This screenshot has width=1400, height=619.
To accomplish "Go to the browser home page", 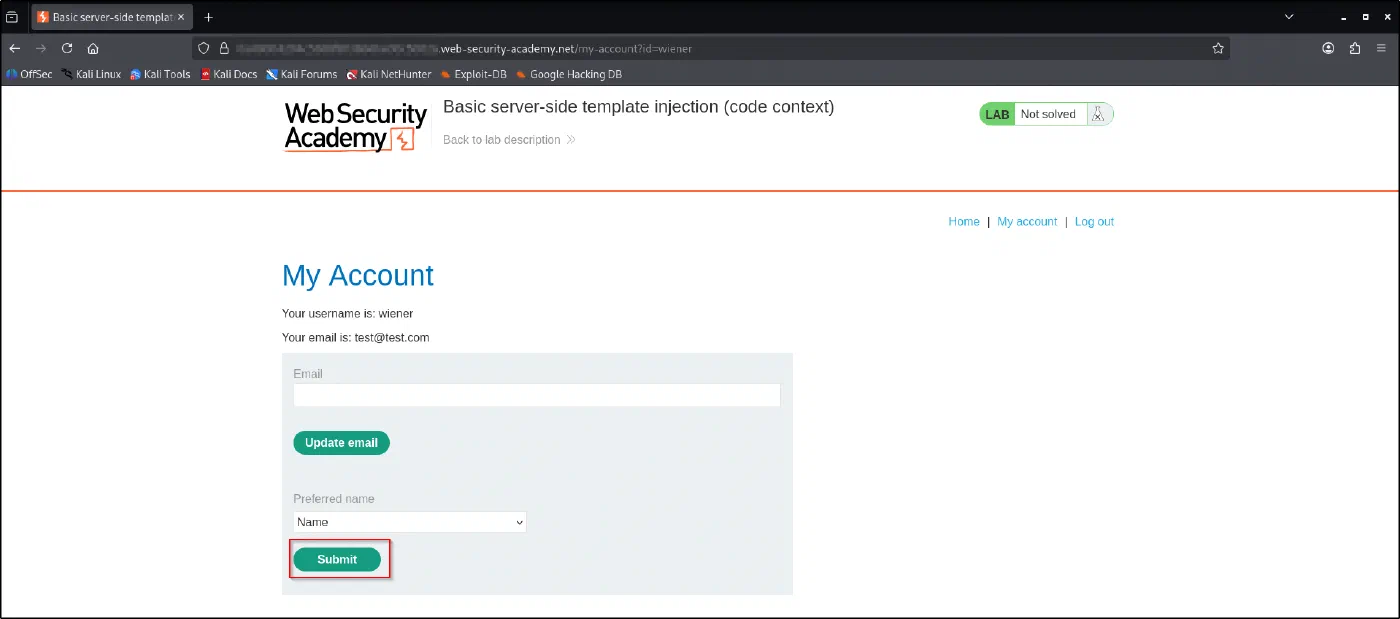I will coord(93,48).
